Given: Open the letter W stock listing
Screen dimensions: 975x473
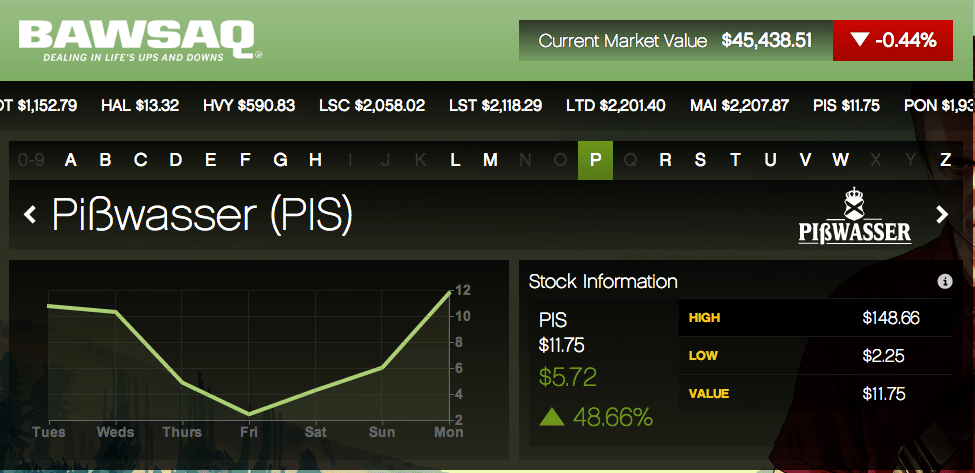Looking at the screenshot, I should coord(840,160).
